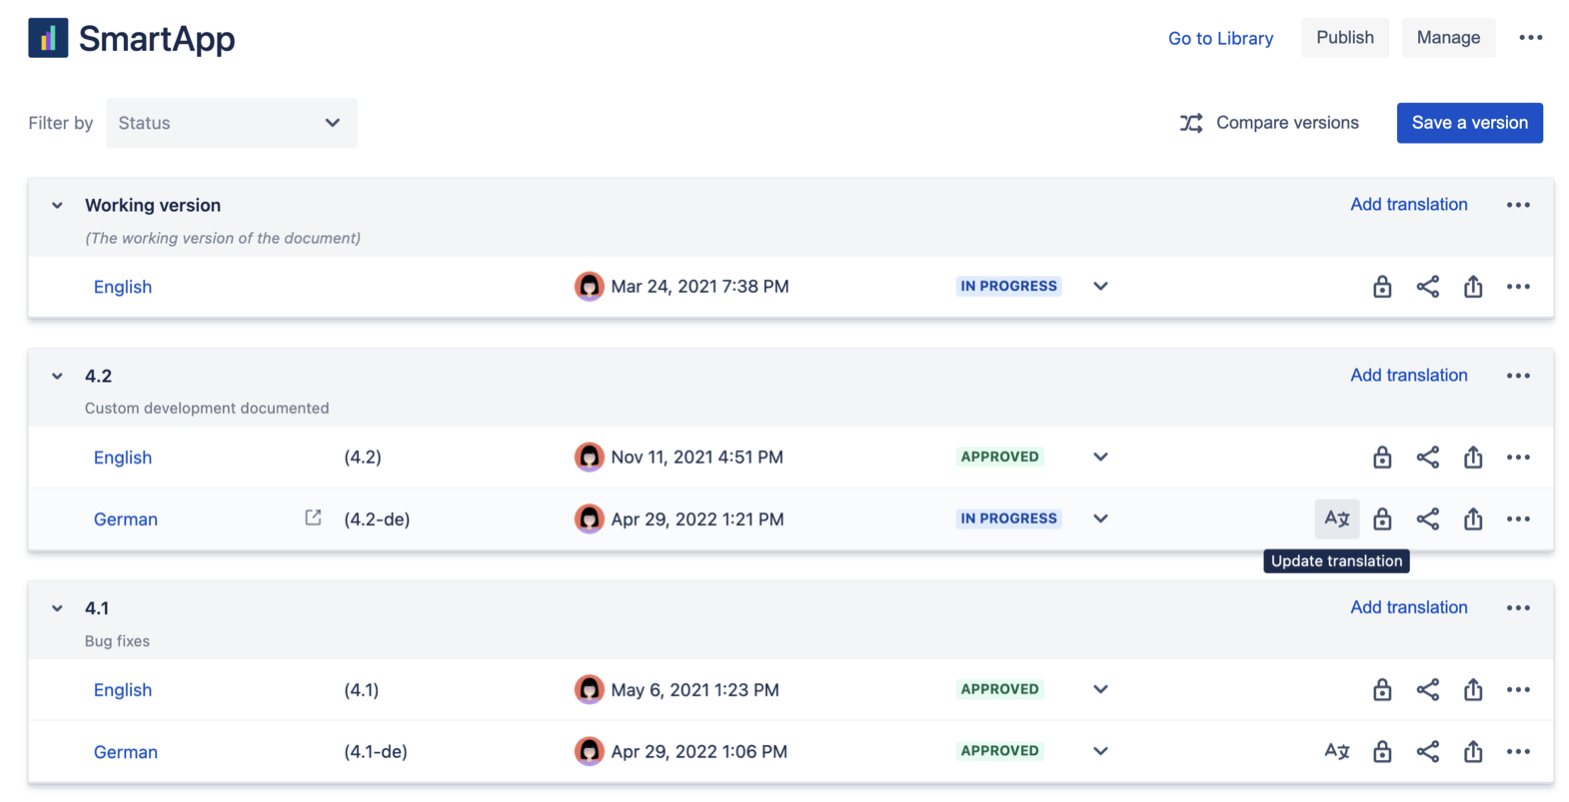The image size is (1569, 802).
Task: Click Compare versions
Action: (1269, 123)
